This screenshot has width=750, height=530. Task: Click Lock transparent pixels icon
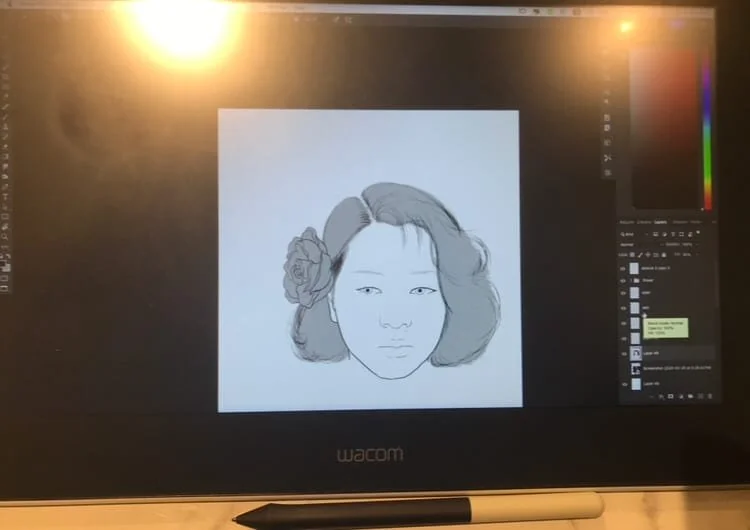632,255
